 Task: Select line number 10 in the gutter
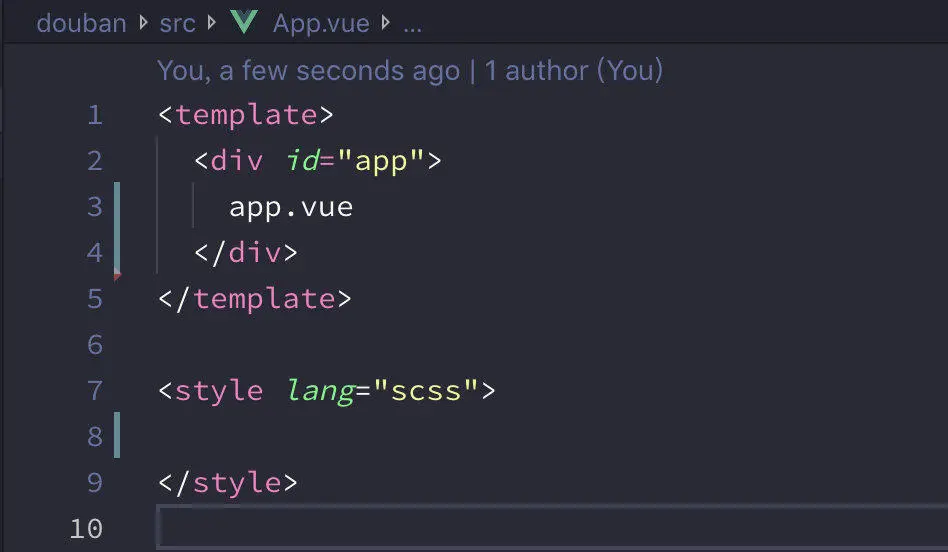pos(86,528)
